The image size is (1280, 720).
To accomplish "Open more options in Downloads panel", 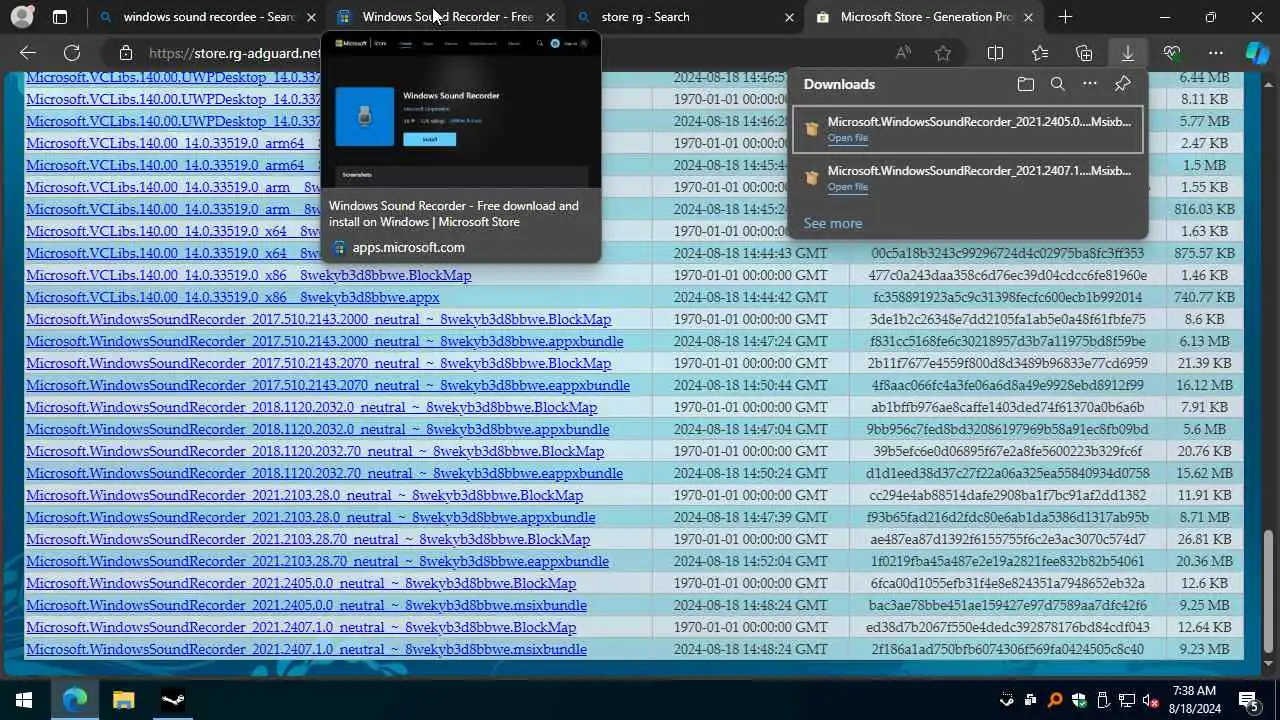I will tap(1090, 84).
